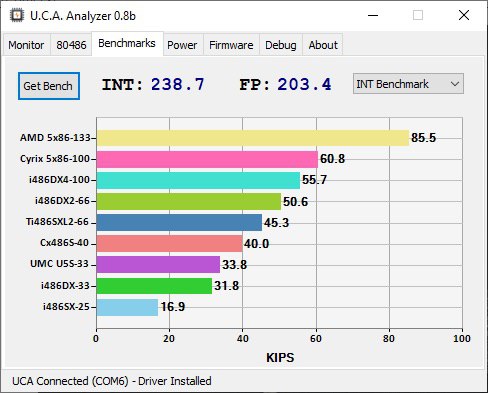488x393 pixels.
Task: Click the AMD 5x86-133 axis label
Action: [55, 138]
